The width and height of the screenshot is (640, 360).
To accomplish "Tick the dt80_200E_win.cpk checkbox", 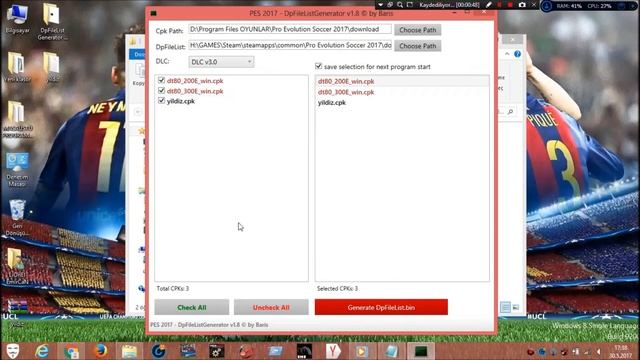I will pos(161,80).
